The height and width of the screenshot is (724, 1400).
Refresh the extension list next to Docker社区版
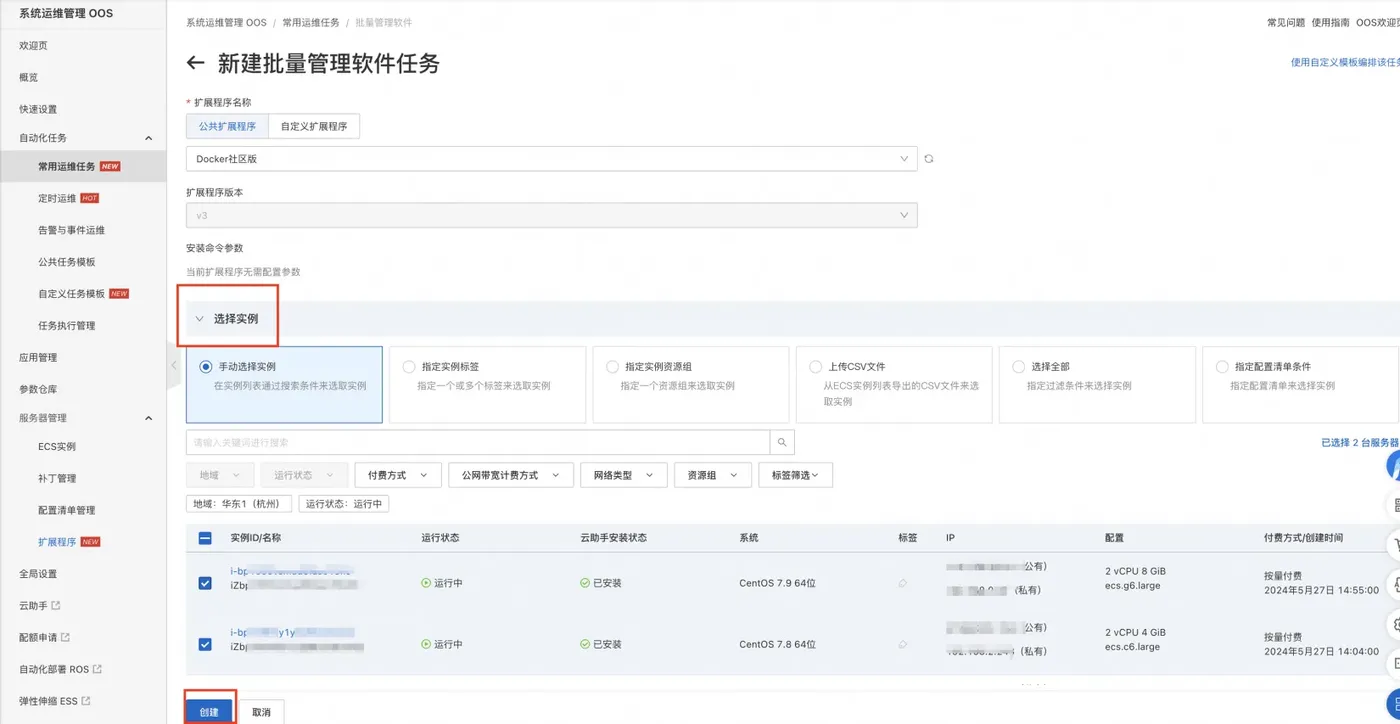[x=929, y=159]
